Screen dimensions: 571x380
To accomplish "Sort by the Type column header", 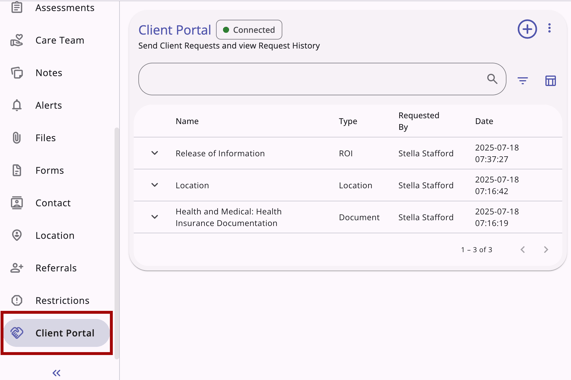I will 348,121.
